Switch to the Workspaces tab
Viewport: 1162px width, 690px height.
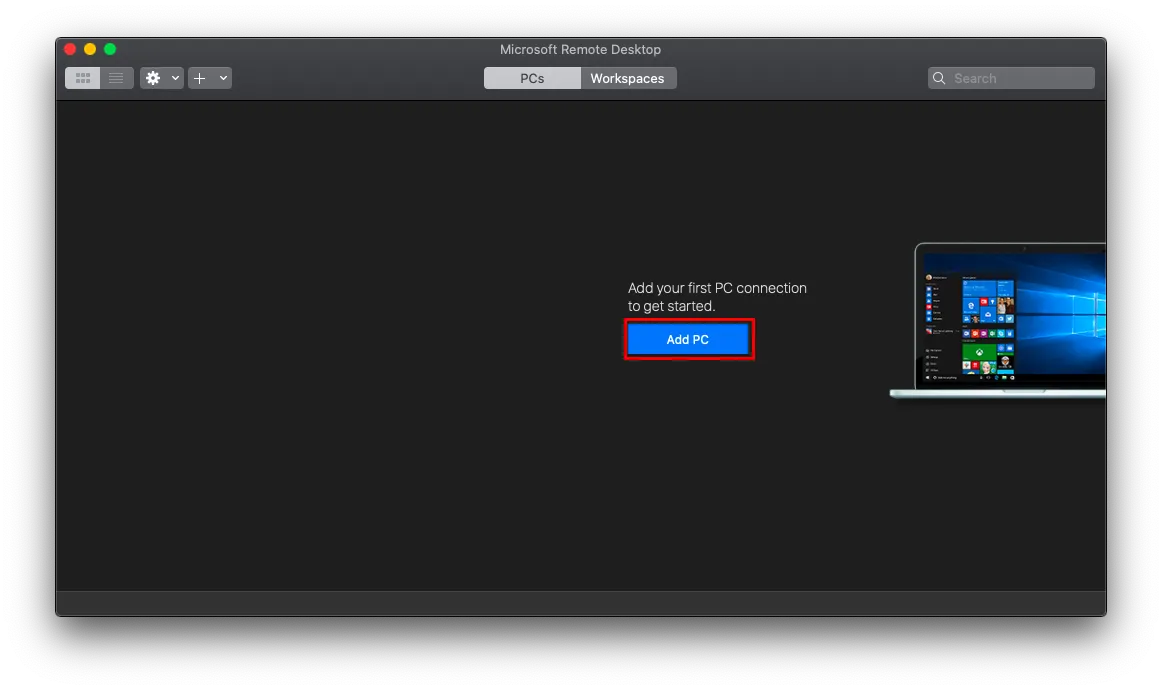coord(627,78)
